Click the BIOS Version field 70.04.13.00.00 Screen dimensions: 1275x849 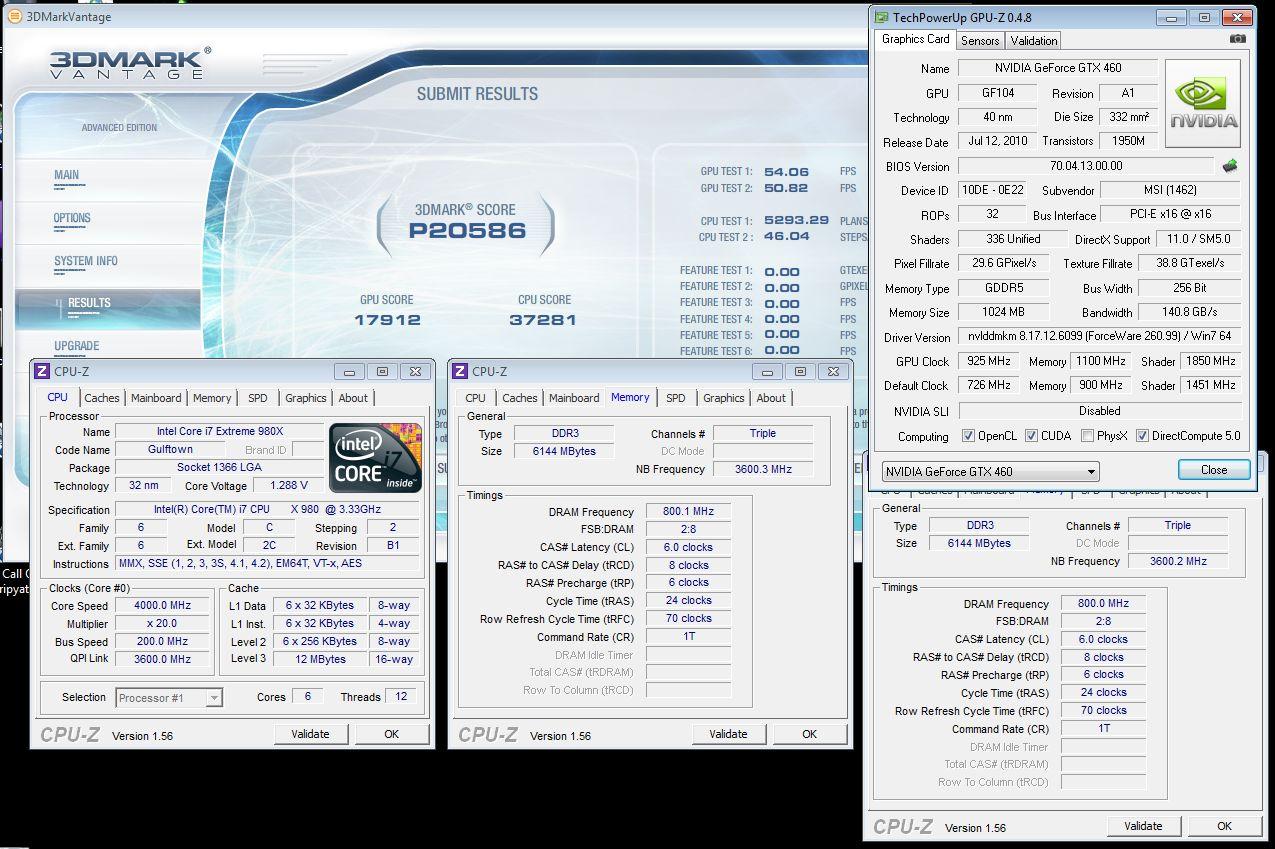[x=1086, y=166]
